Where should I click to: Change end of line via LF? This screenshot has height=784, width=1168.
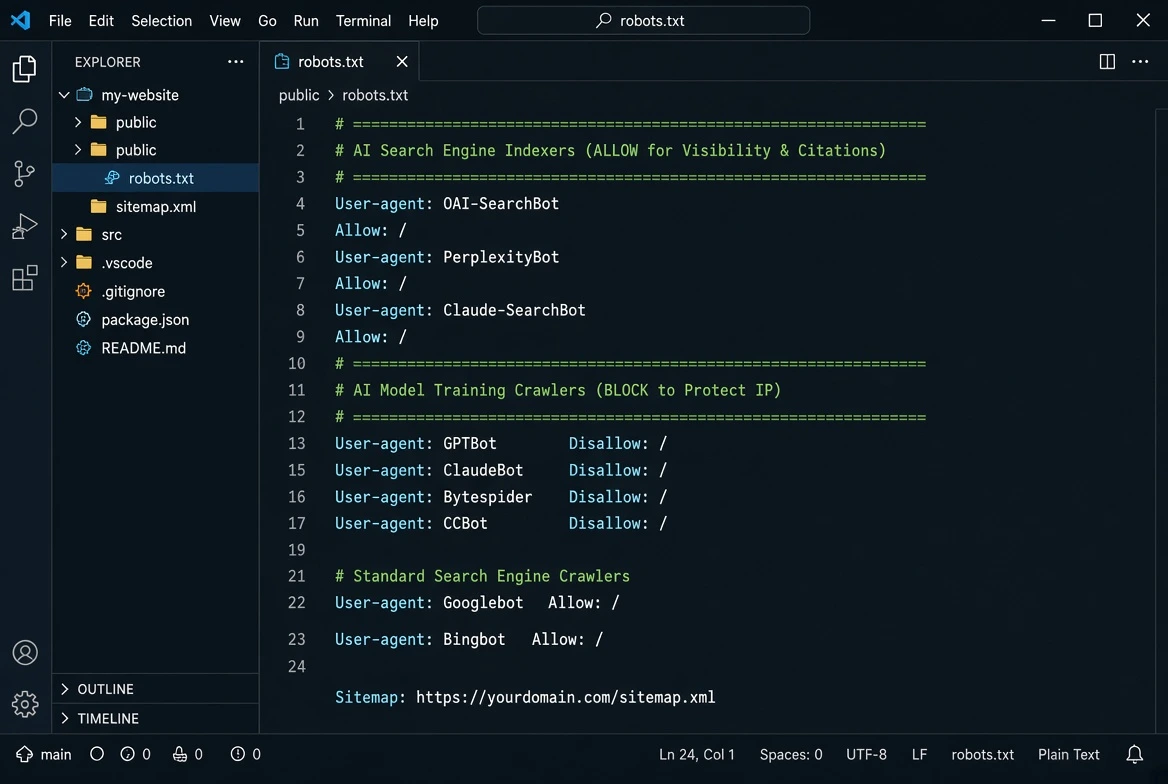(920, 754)
